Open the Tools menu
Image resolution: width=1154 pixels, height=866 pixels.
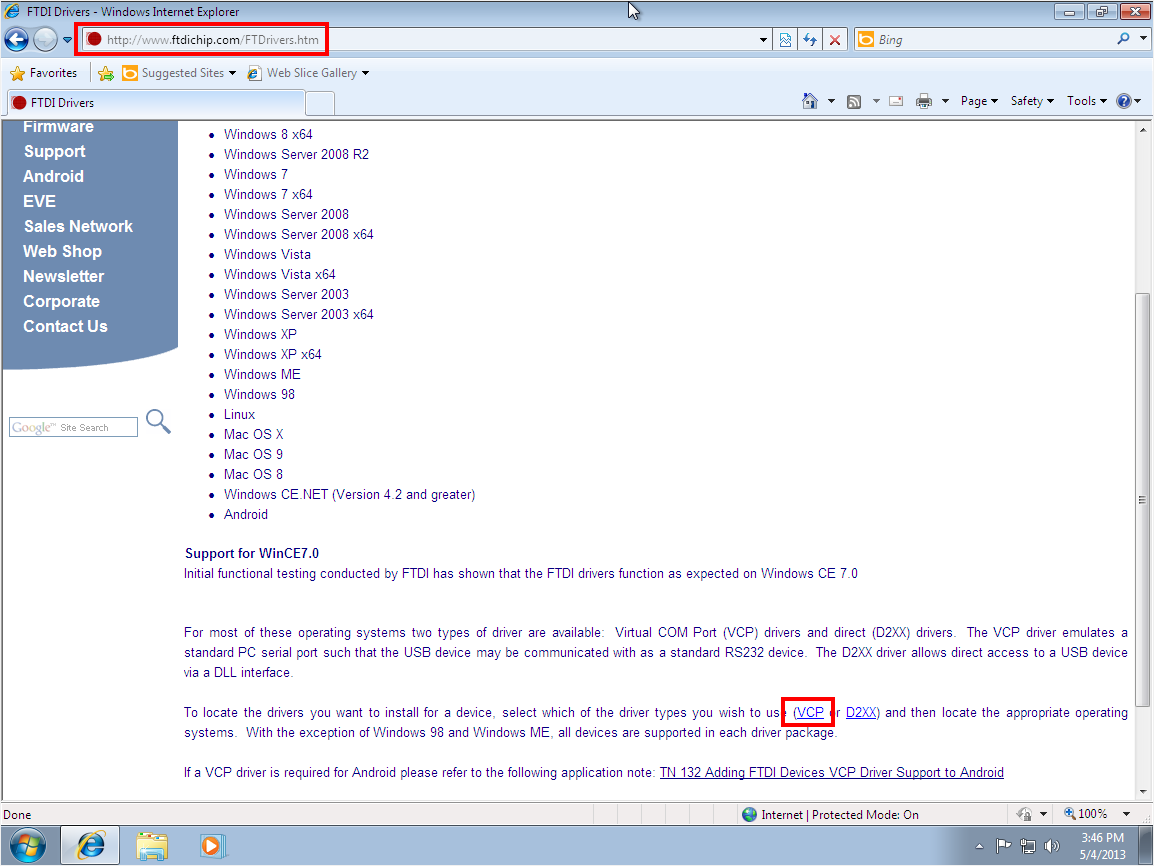[1086, 101]
